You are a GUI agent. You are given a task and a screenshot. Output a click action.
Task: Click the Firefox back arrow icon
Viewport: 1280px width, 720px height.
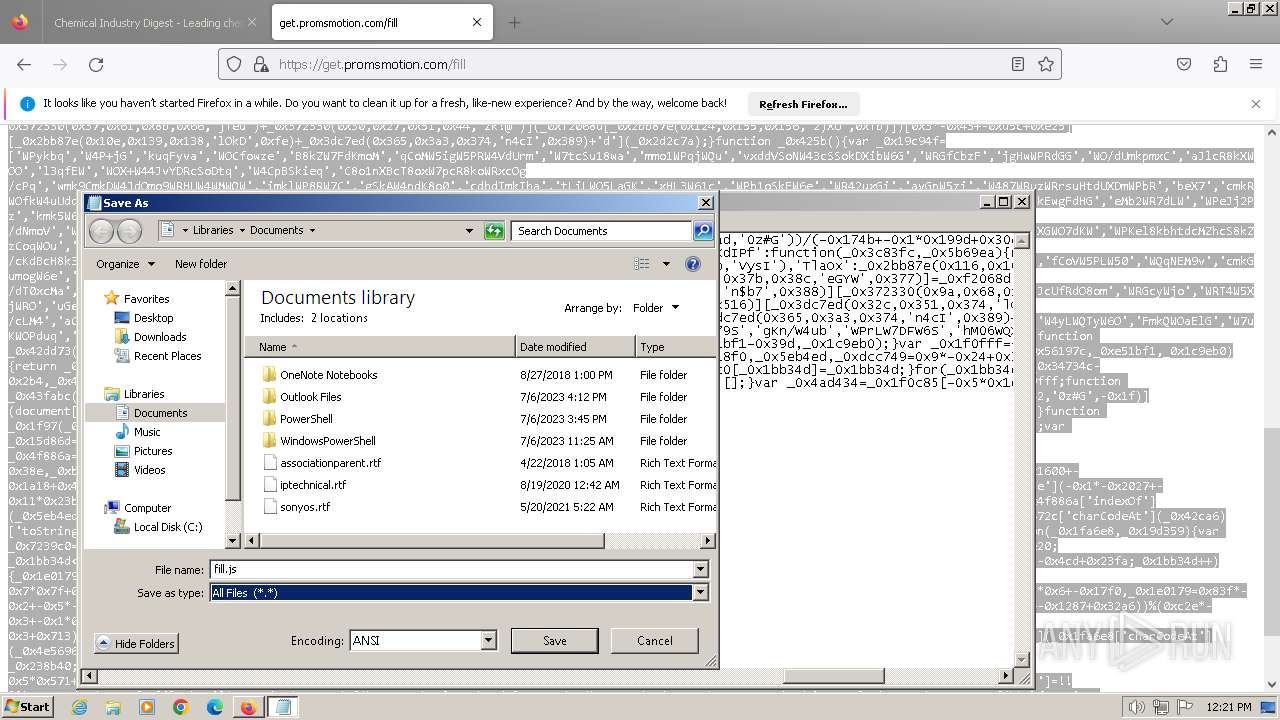pos(24,64)
